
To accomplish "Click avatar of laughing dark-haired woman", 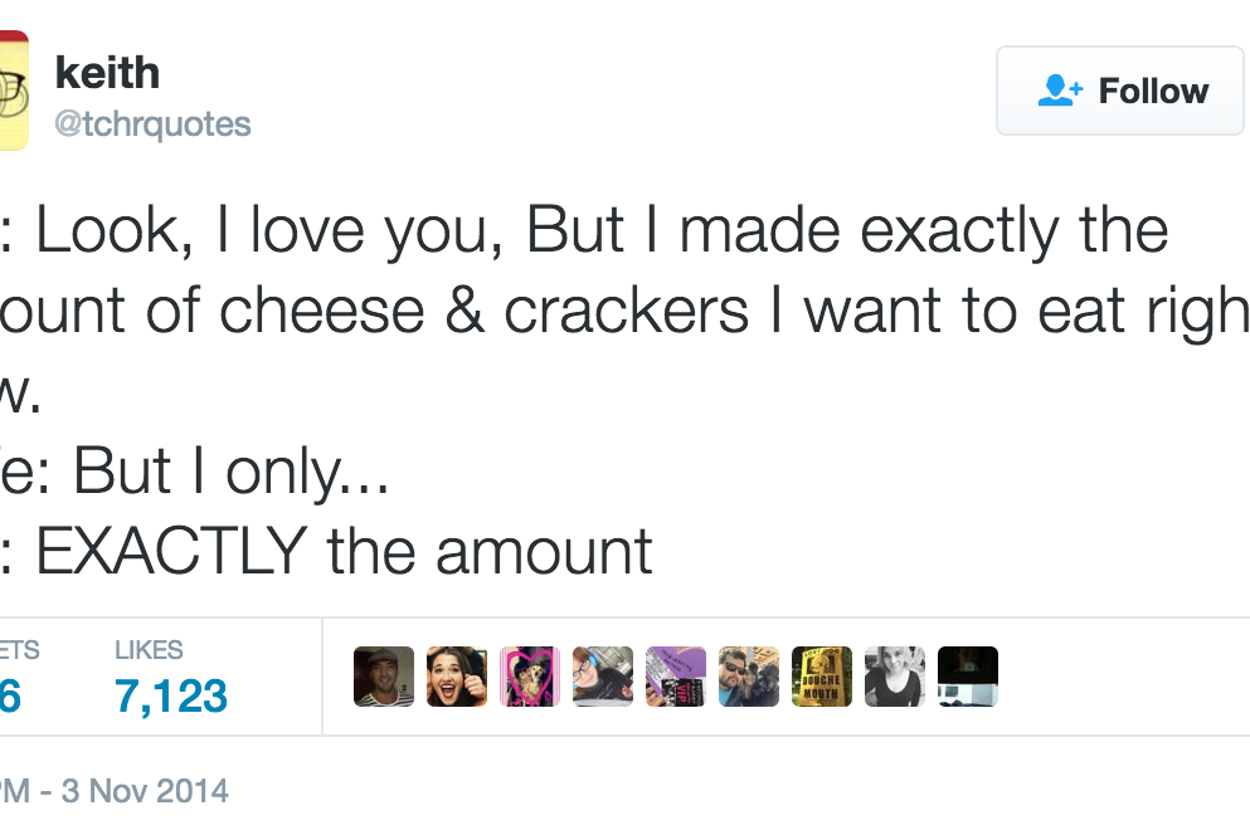I will tap(457, 677).
